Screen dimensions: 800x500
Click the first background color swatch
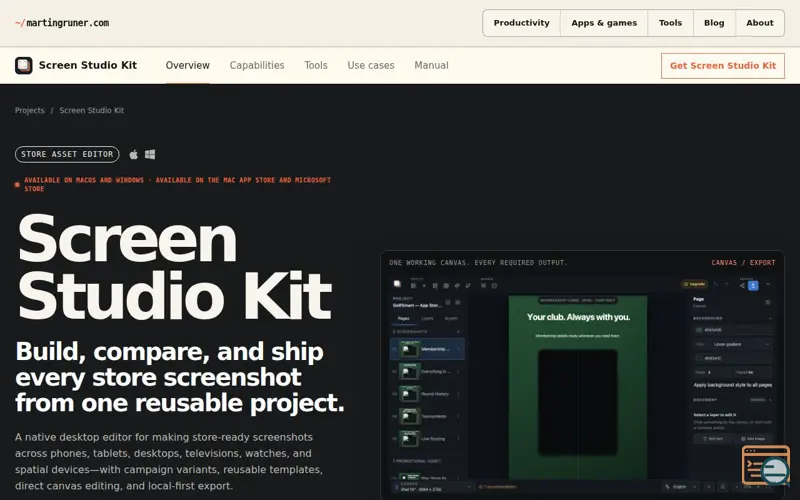click(x=699, y=330)
